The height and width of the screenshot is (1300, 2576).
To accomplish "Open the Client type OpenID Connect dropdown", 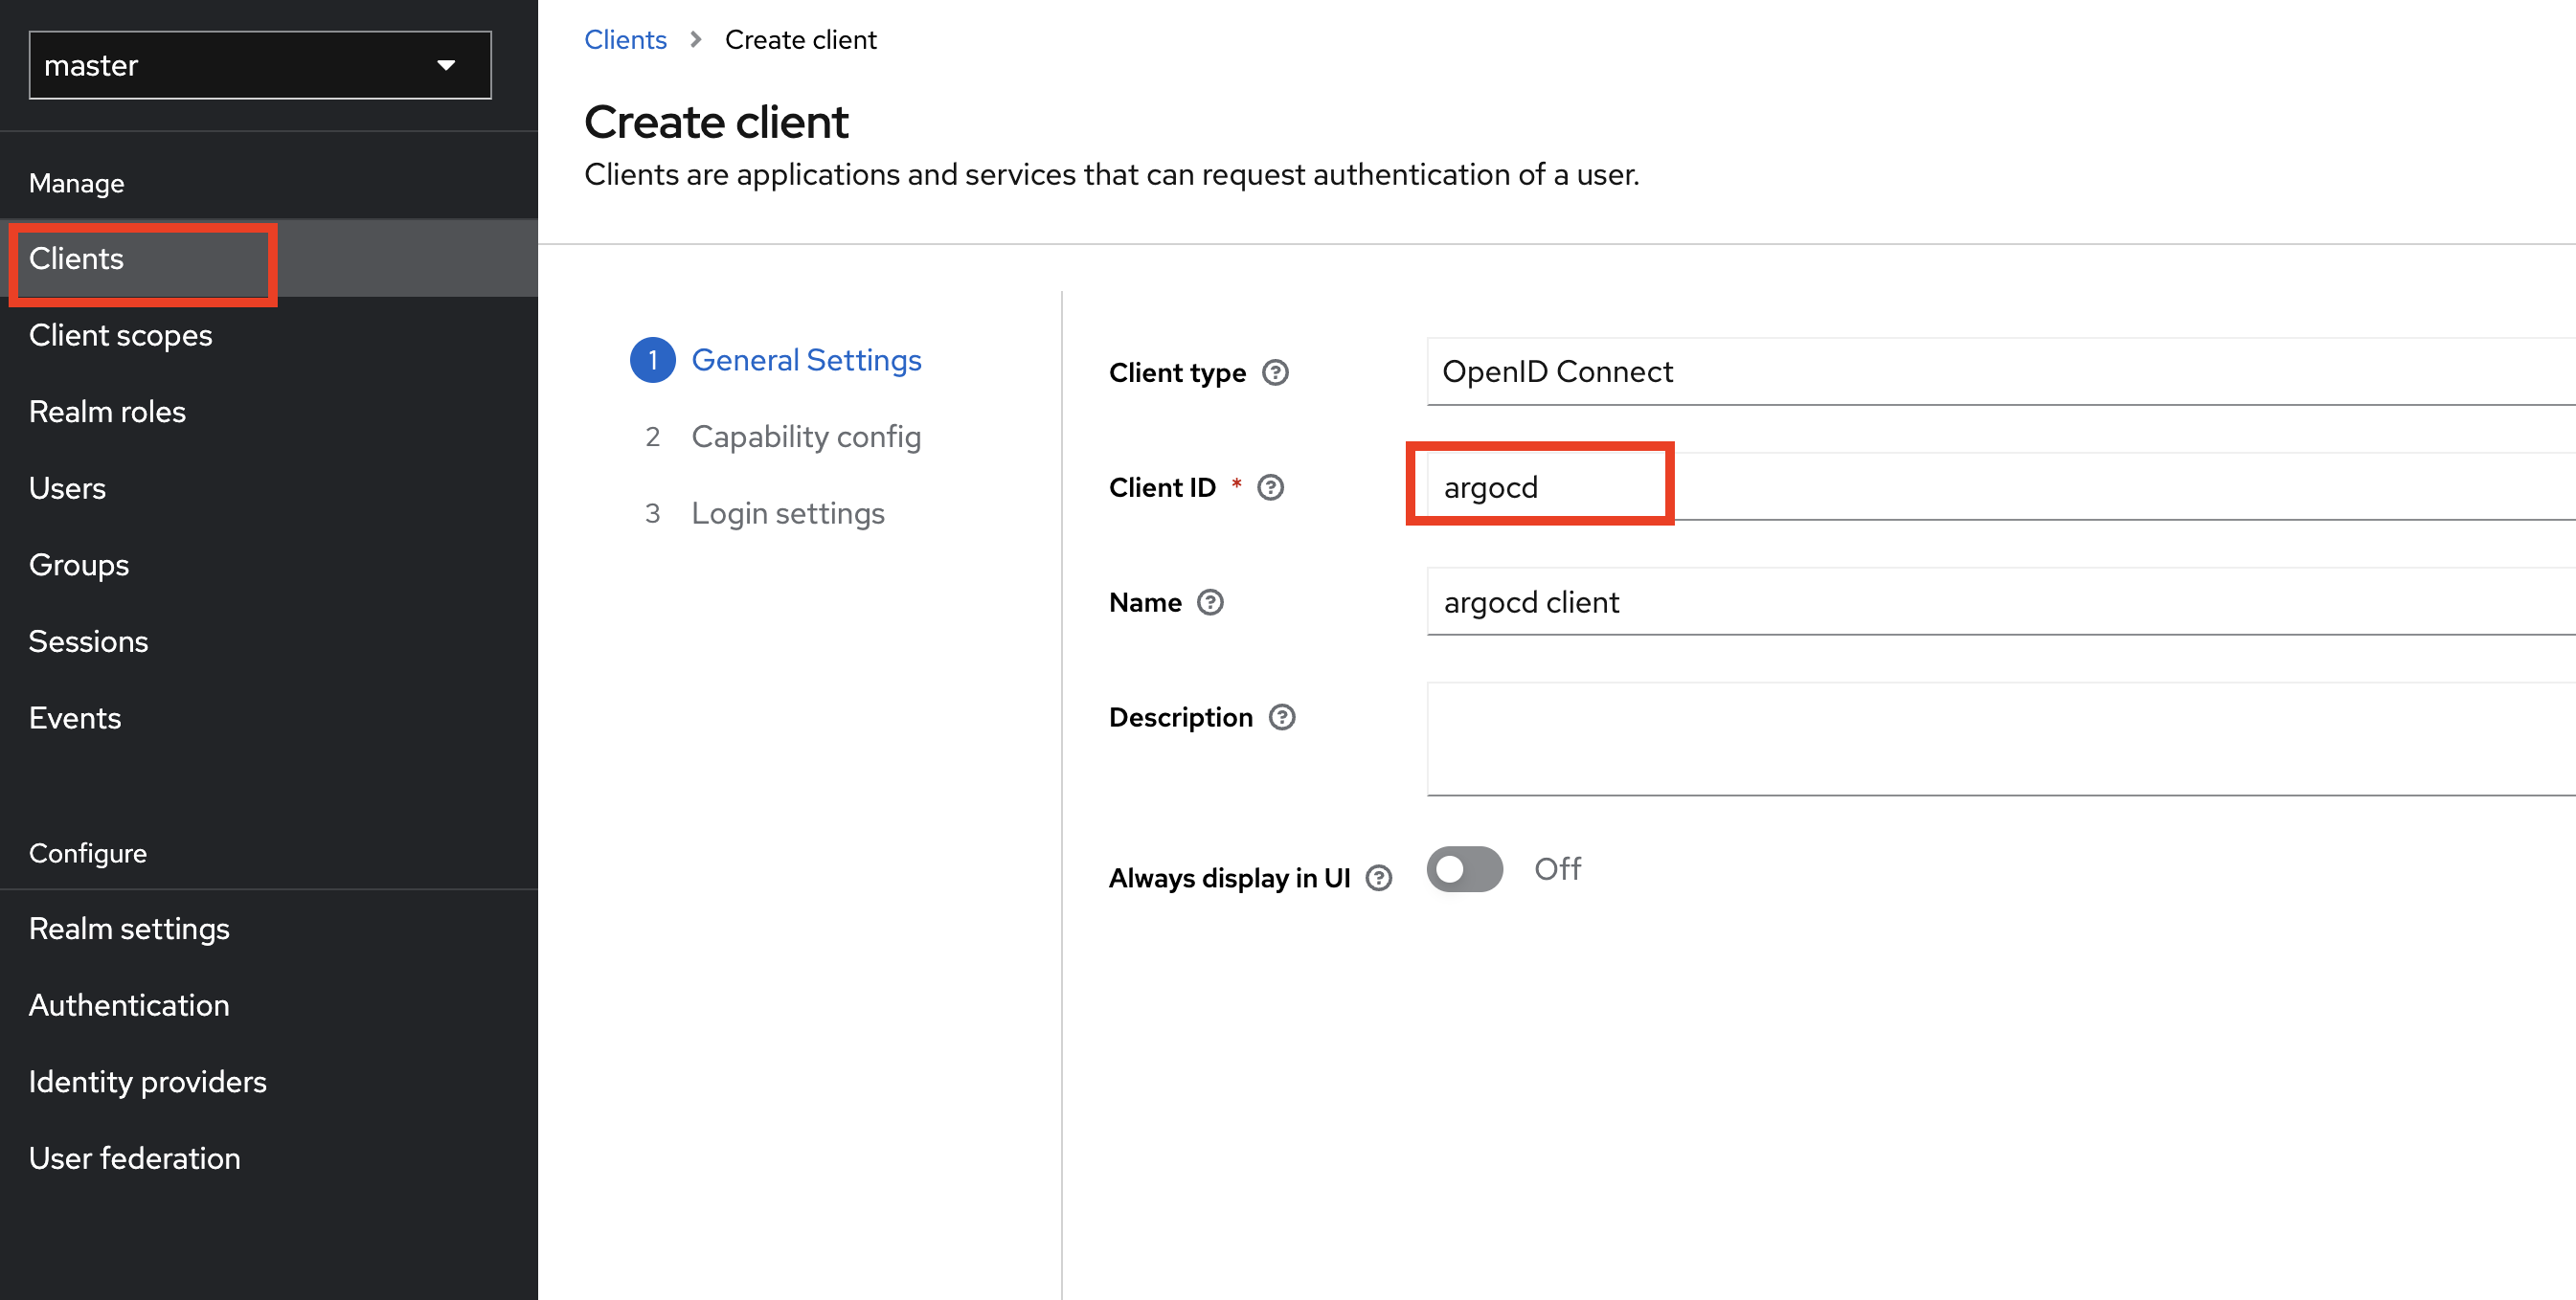I will [2000, 372].
